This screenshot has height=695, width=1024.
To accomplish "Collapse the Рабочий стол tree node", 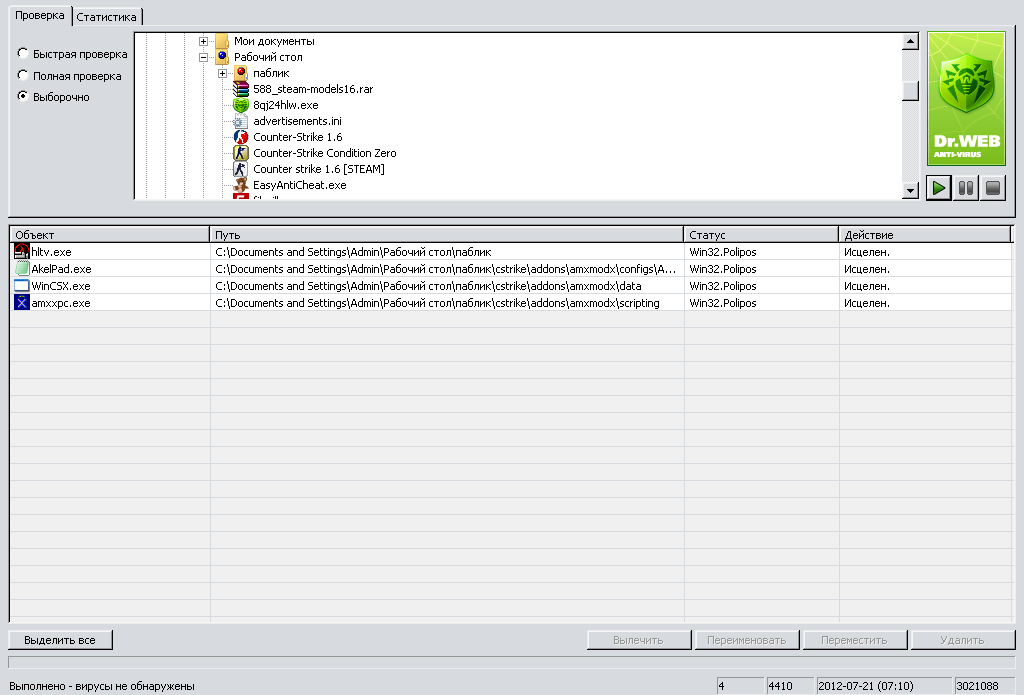I will [203, 57].
